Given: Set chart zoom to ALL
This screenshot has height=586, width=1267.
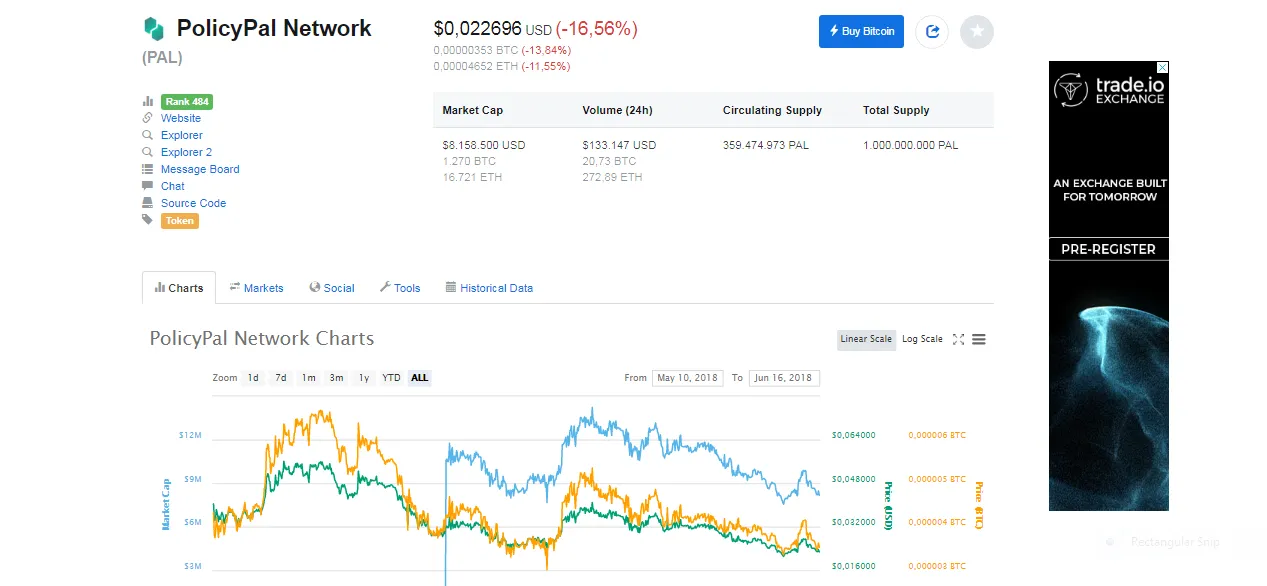Looking at the screenshot, I should click(x=419, y=378).
